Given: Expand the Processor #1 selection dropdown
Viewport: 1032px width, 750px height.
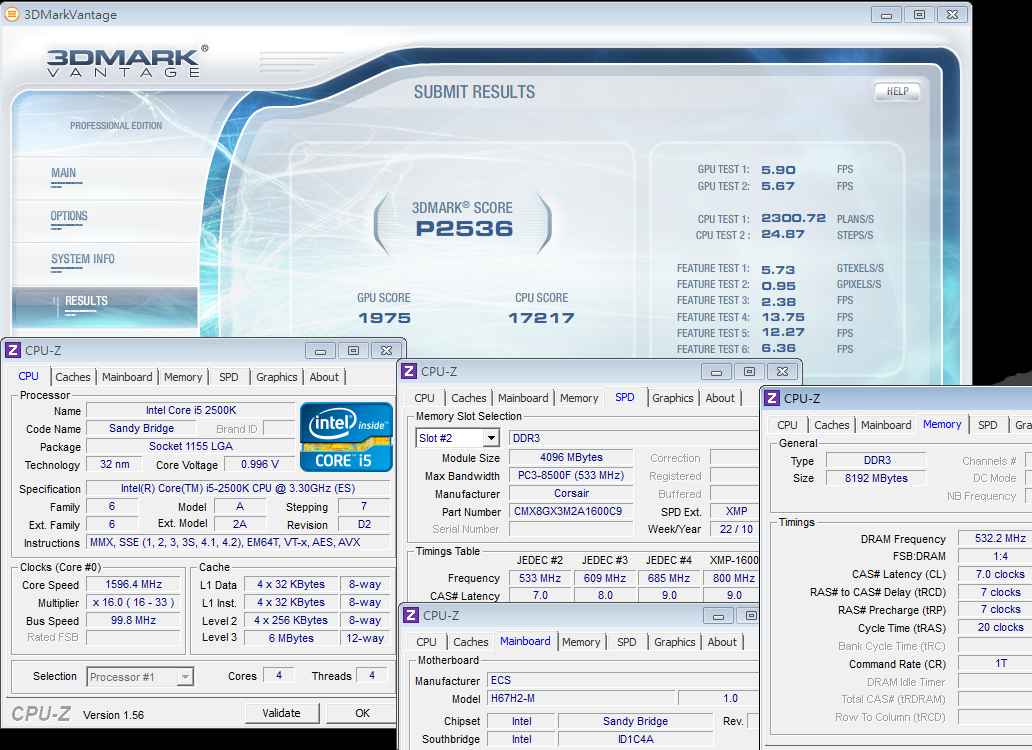Looking at the screenshot, I should tap(185, 677).
